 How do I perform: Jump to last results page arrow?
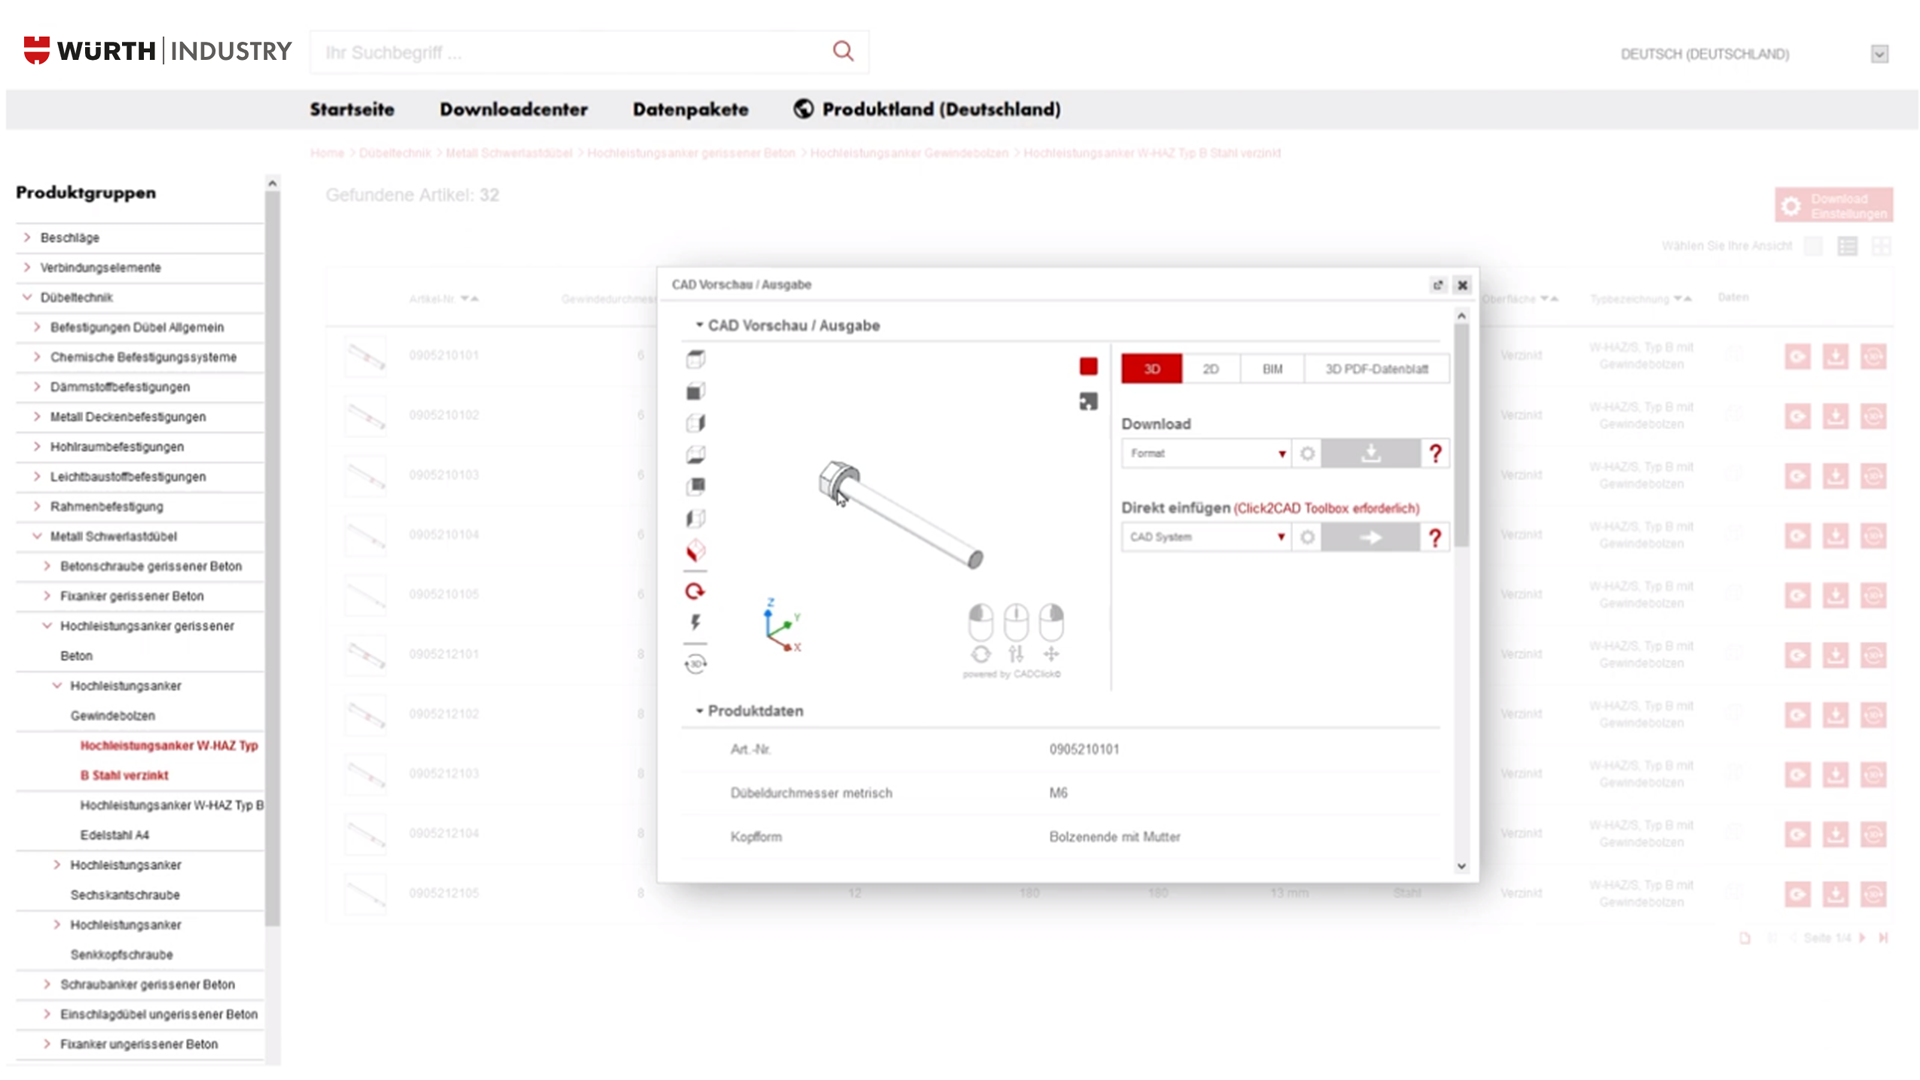(1883, 938)
